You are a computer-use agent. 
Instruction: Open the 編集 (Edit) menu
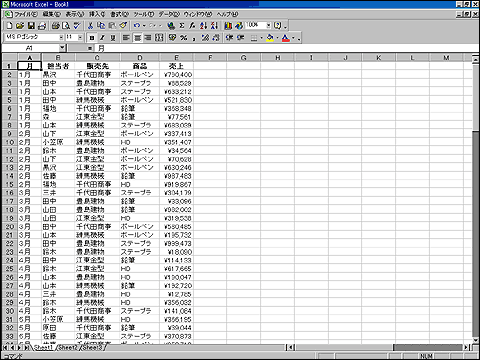point(52,14)
